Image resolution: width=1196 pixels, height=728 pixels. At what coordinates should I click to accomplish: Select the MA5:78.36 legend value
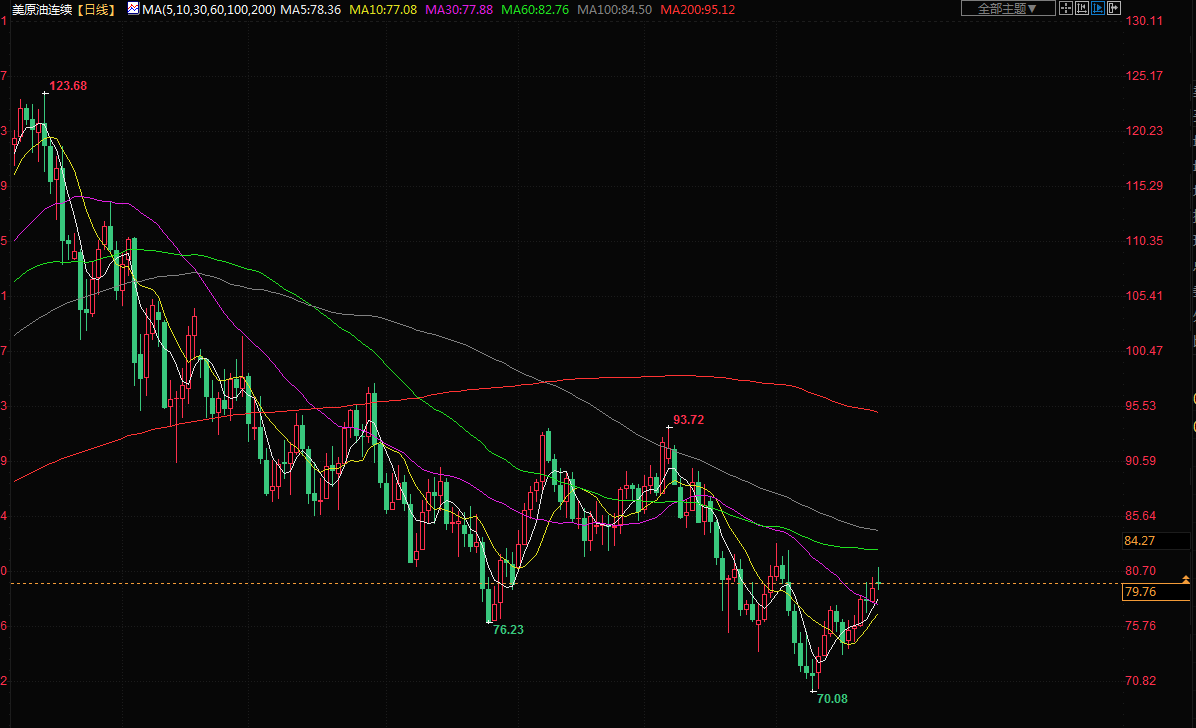(311, 9)
